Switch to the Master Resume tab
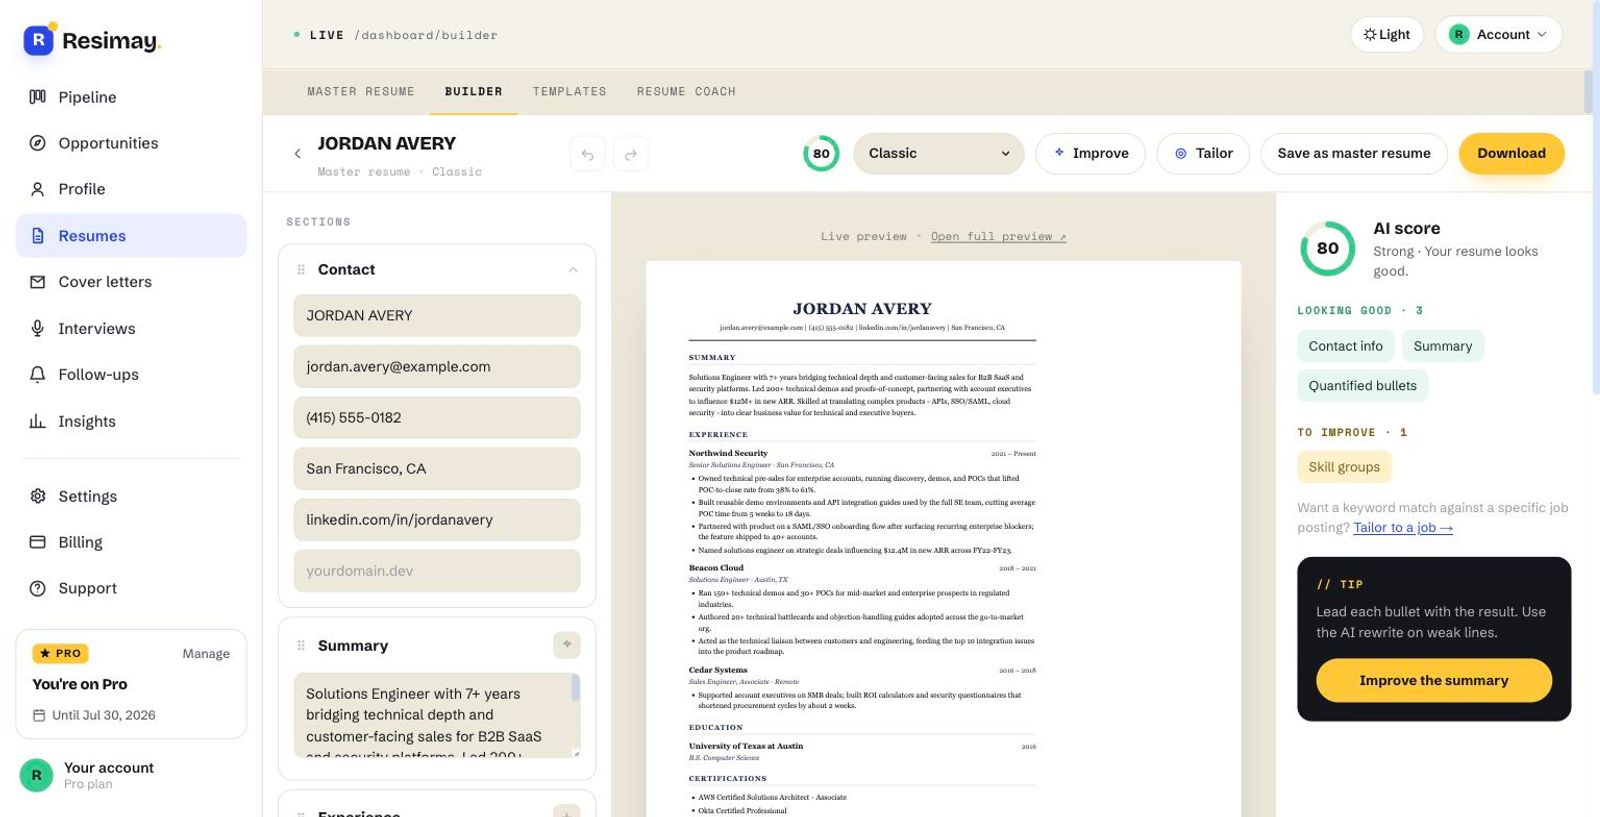Viewport: 1600px width, 817px height. pos(361,92)
